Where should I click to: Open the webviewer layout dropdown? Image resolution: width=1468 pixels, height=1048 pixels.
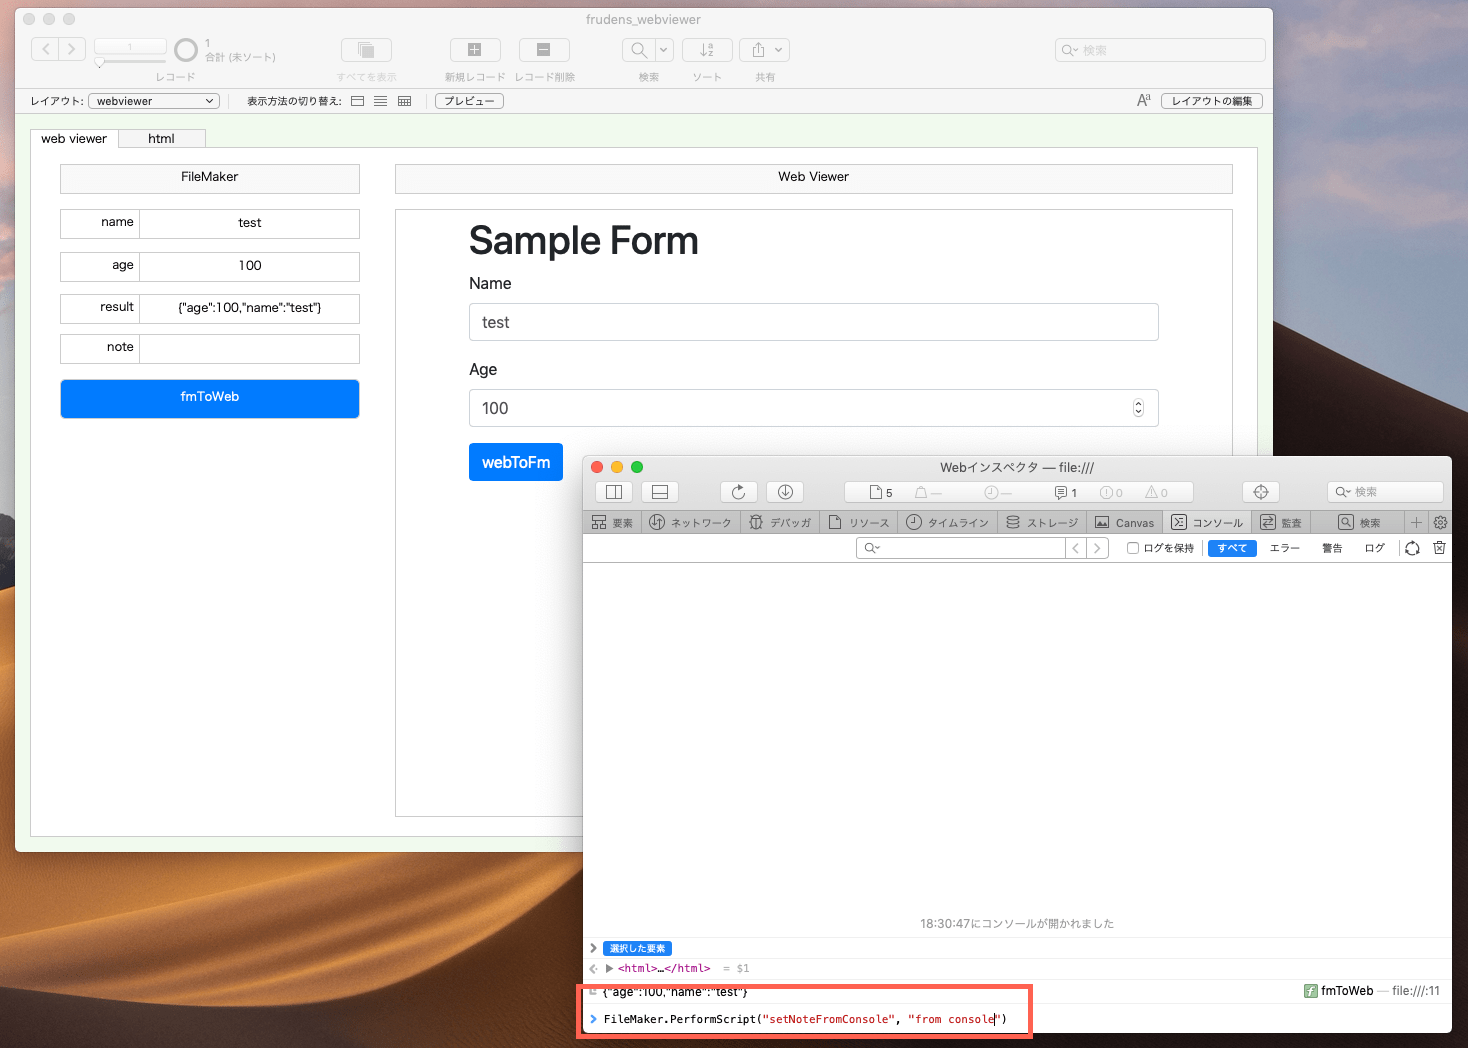tap(153, 100)
